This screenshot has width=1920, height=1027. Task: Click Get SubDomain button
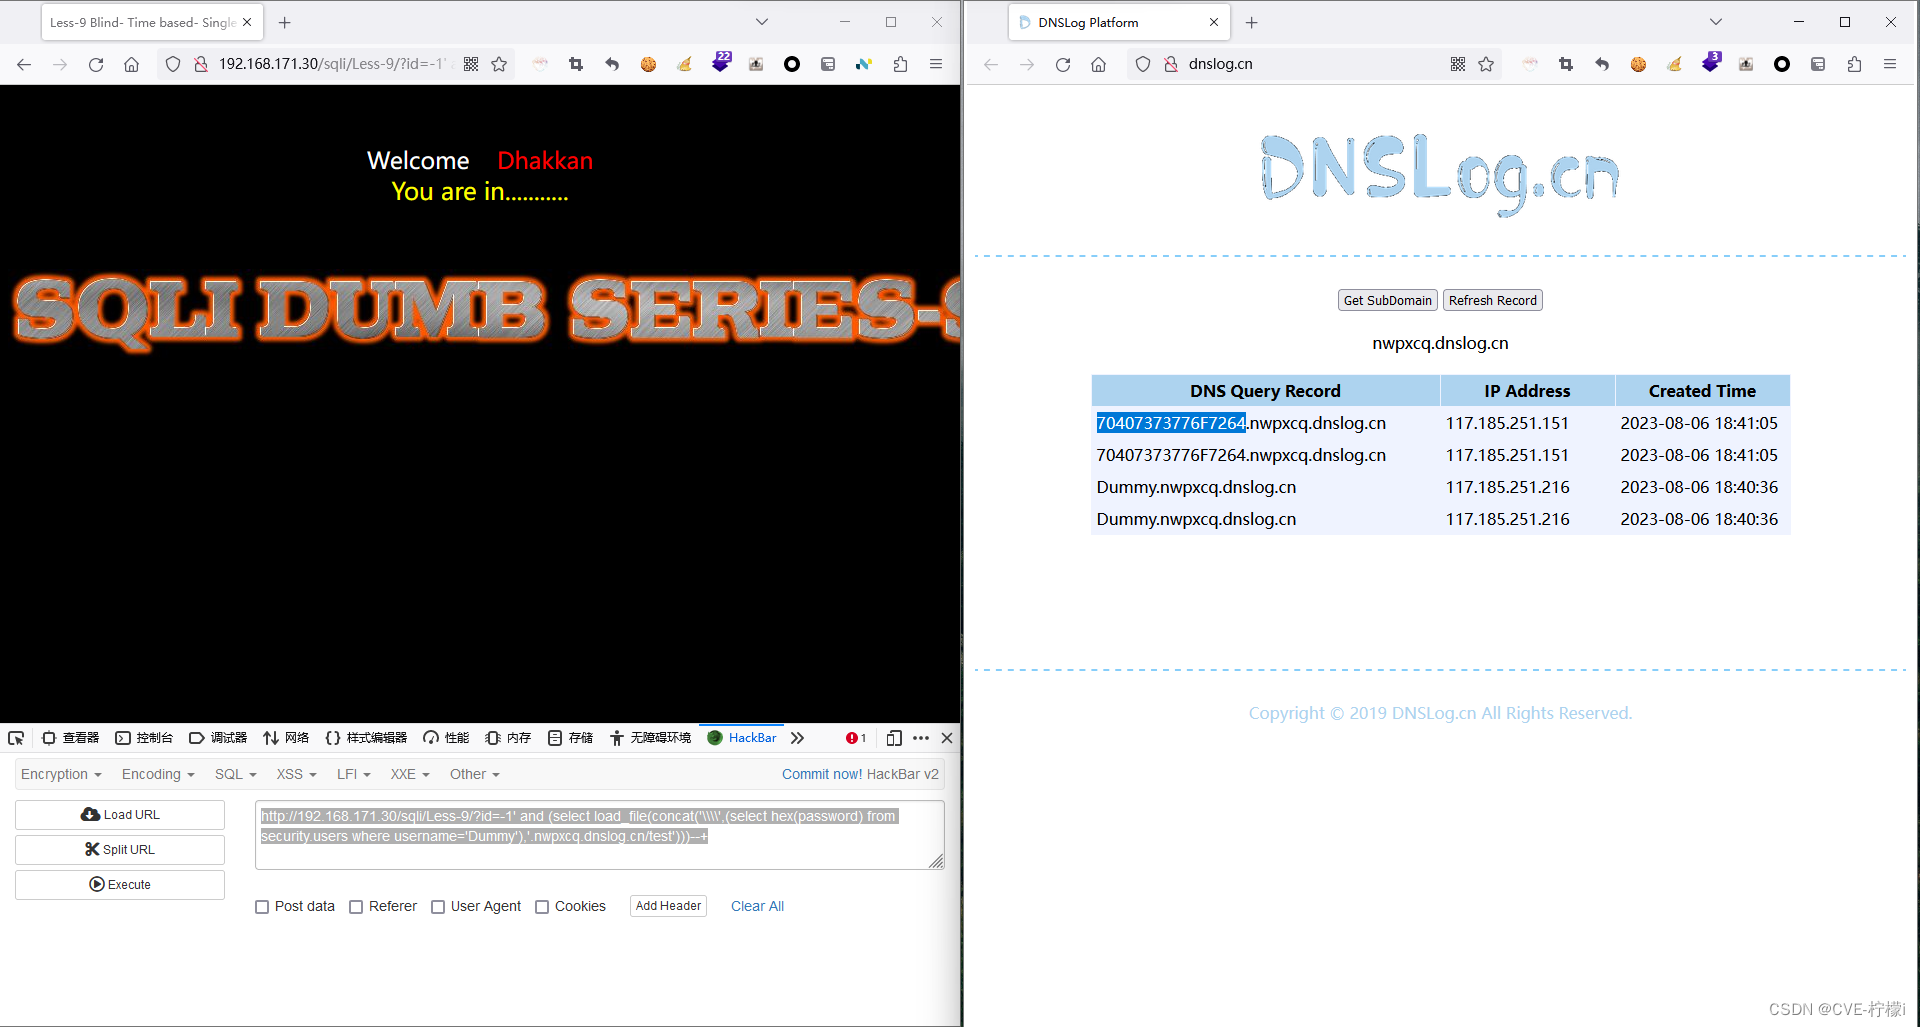[x=1387, y=300]
